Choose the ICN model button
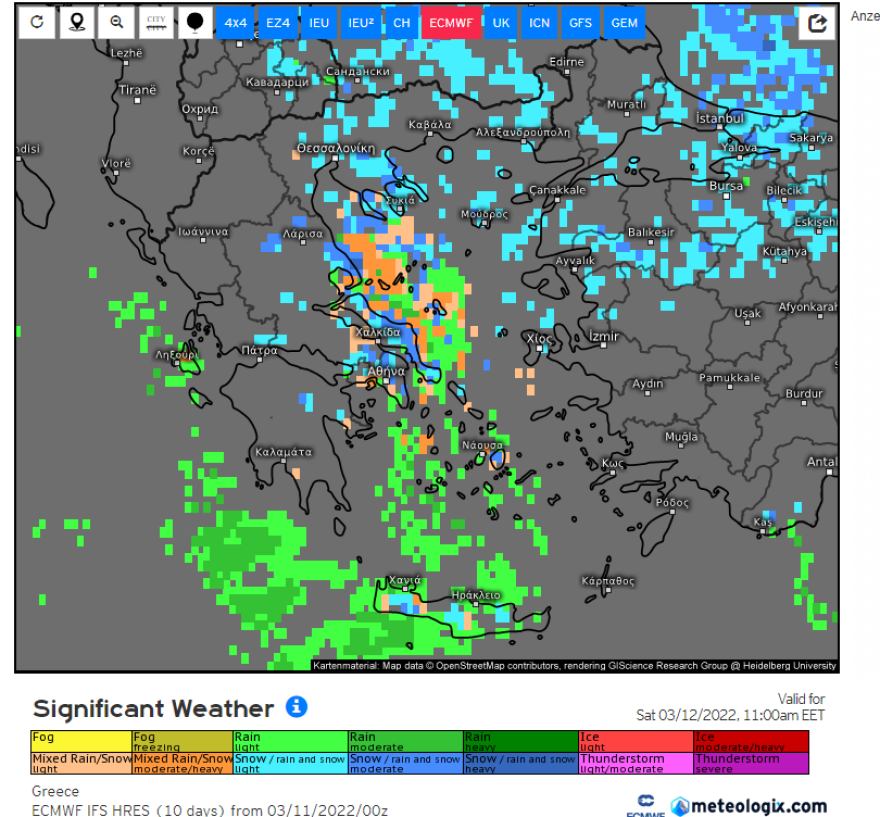Screen dimensions: 880x817 click(x=539, y=23)
